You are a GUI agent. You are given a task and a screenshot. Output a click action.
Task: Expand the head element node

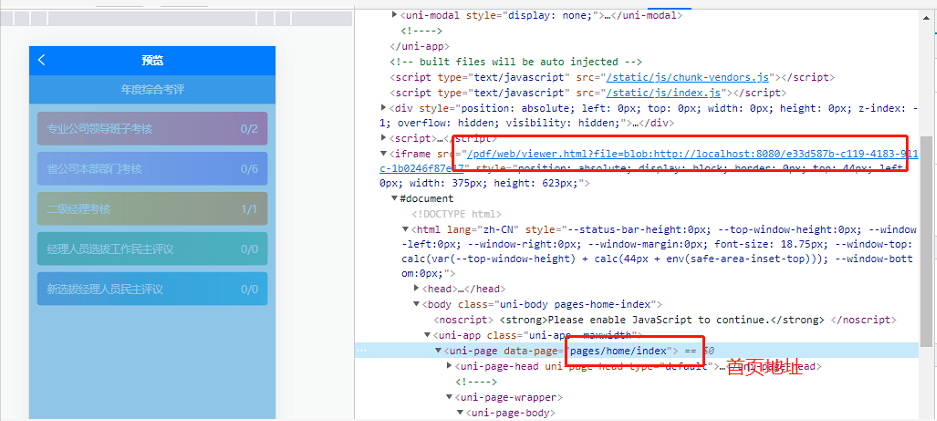click(416, 288)
